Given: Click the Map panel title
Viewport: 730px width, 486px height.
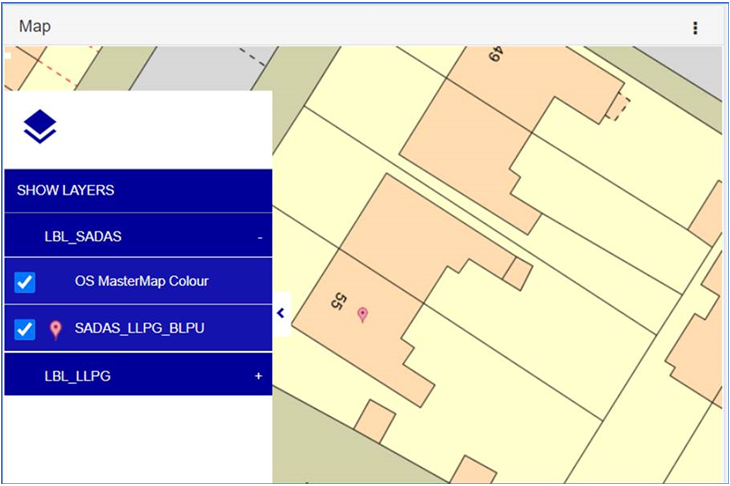Looking at the screenshot, I should (34, 26).
